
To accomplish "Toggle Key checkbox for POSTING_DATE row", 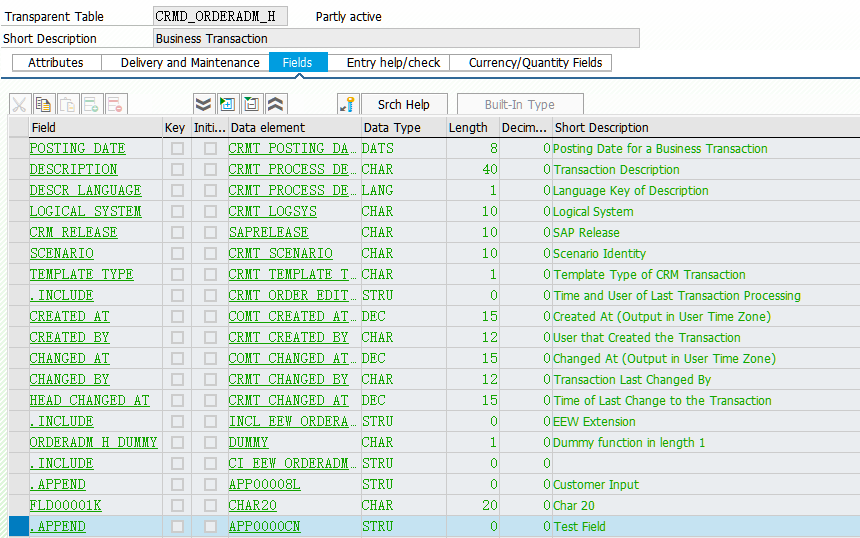I will tap(177, 148).
